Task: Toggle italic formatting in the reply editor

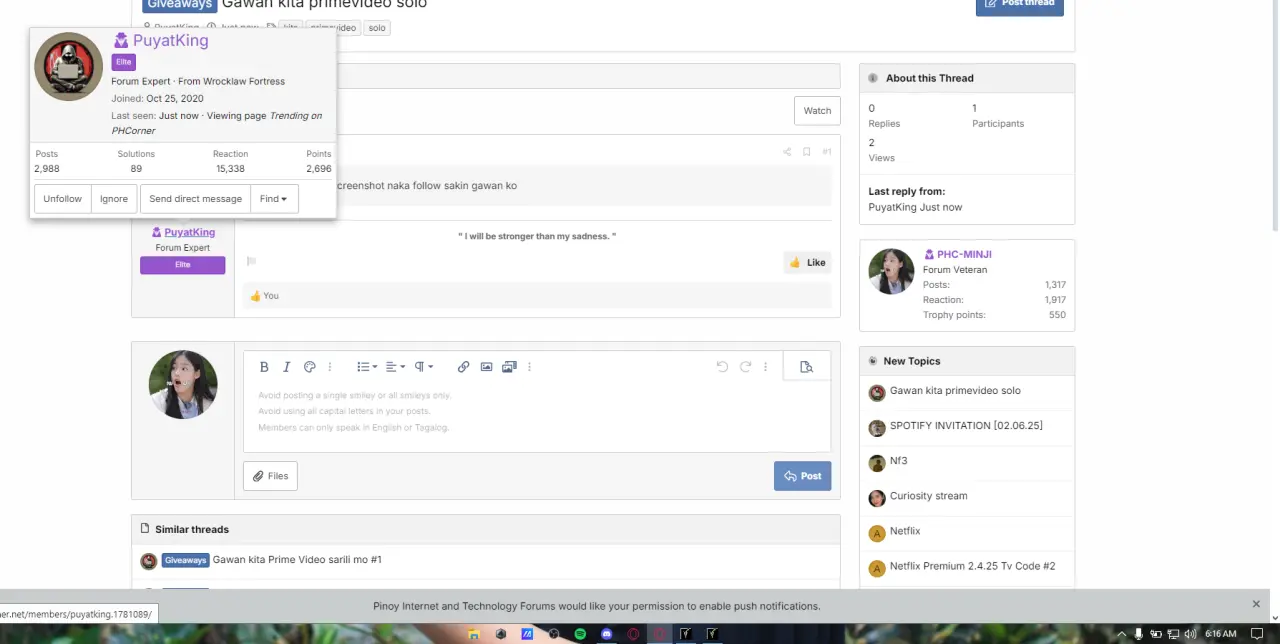Action: coord(287,367)
